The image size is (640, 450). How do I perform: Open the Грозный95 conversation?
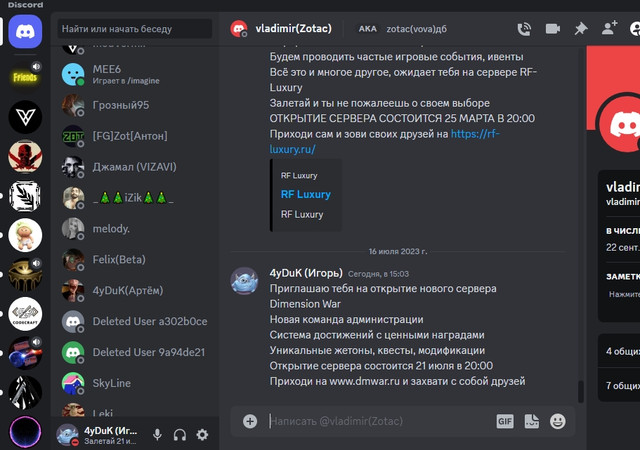[x=135, y=105]
